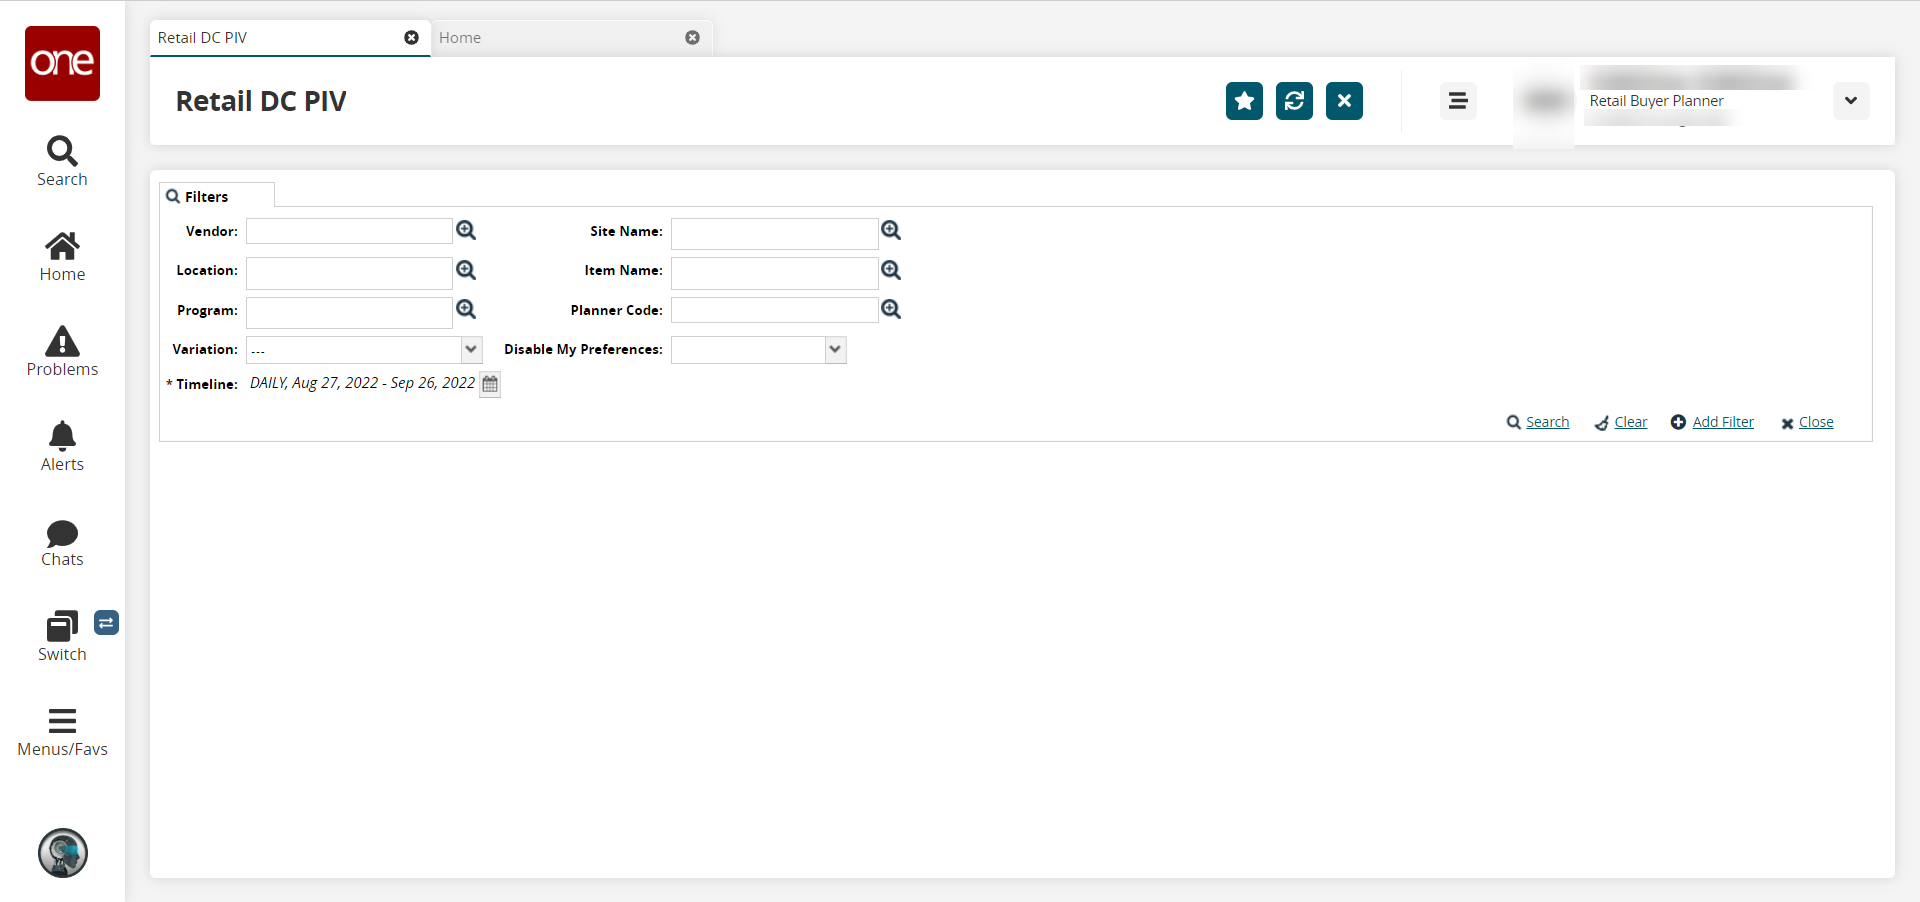This screenshot has height=902, width=1920.
Task: Click the blue swap badge near Switch
Action: pyautogui.click(x=106, y=623)
